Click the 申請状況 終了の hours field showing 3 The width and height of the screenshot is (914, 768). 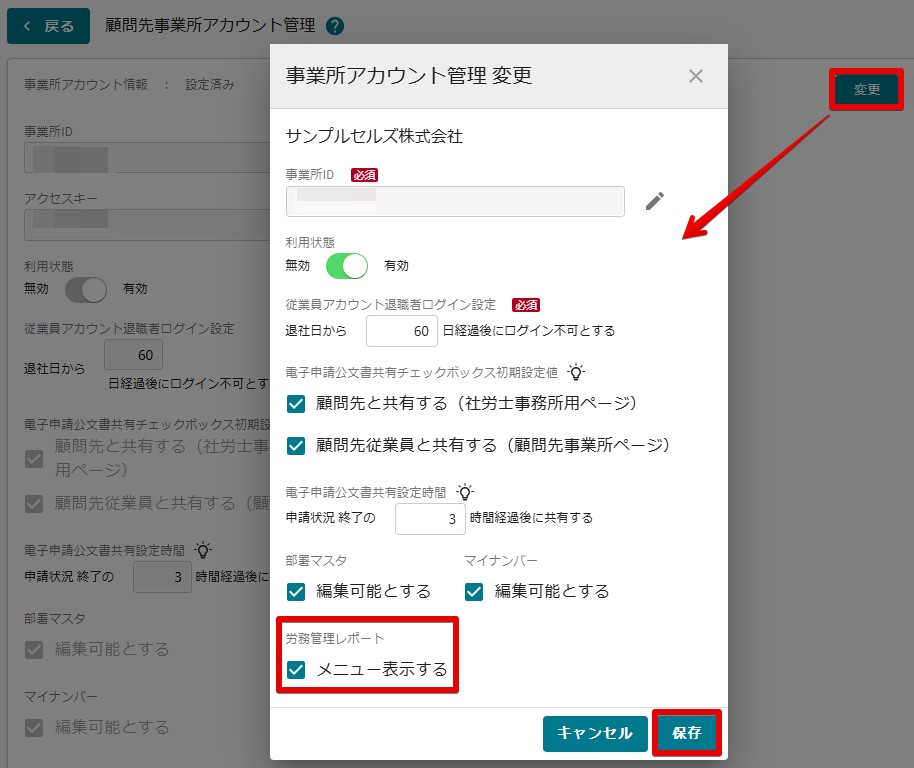[430, 519]
